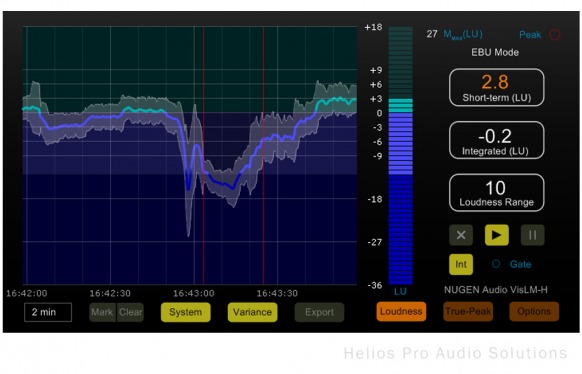The height and width of the screenshot is (374, 582).
Task: Click the Loudness Range 10 readout
Action: pyautogui.click(x=497, y=193)
